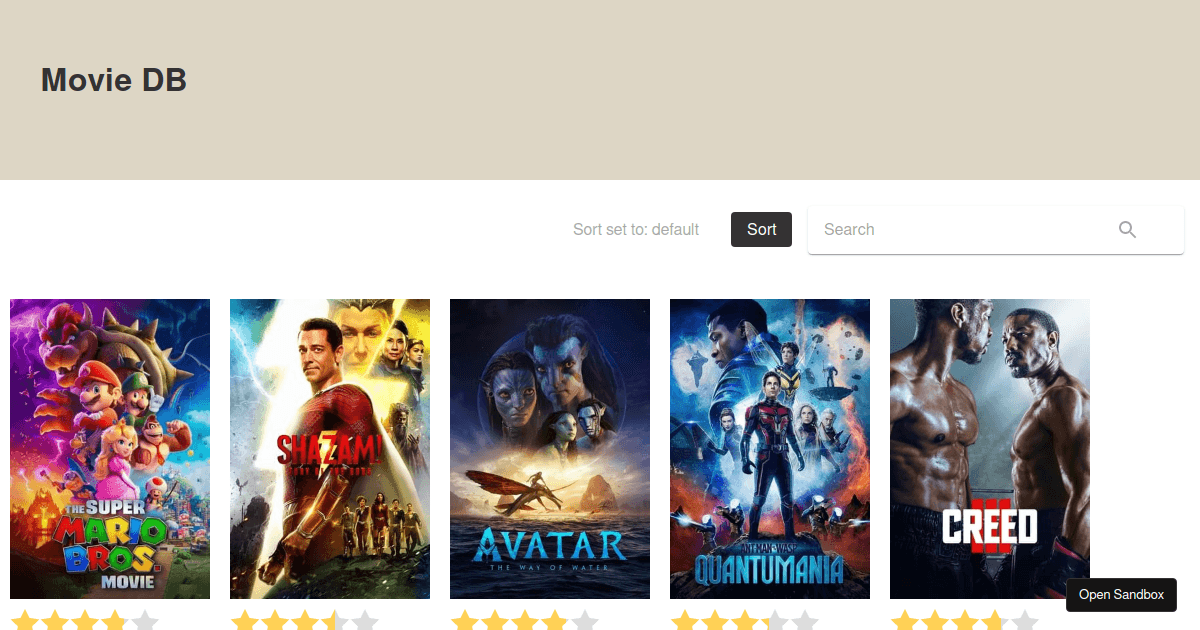Screen dimensions: 1200x630
Task: Open the Avatar: The Way of Water poster
Action: click(x=550, y=449)
